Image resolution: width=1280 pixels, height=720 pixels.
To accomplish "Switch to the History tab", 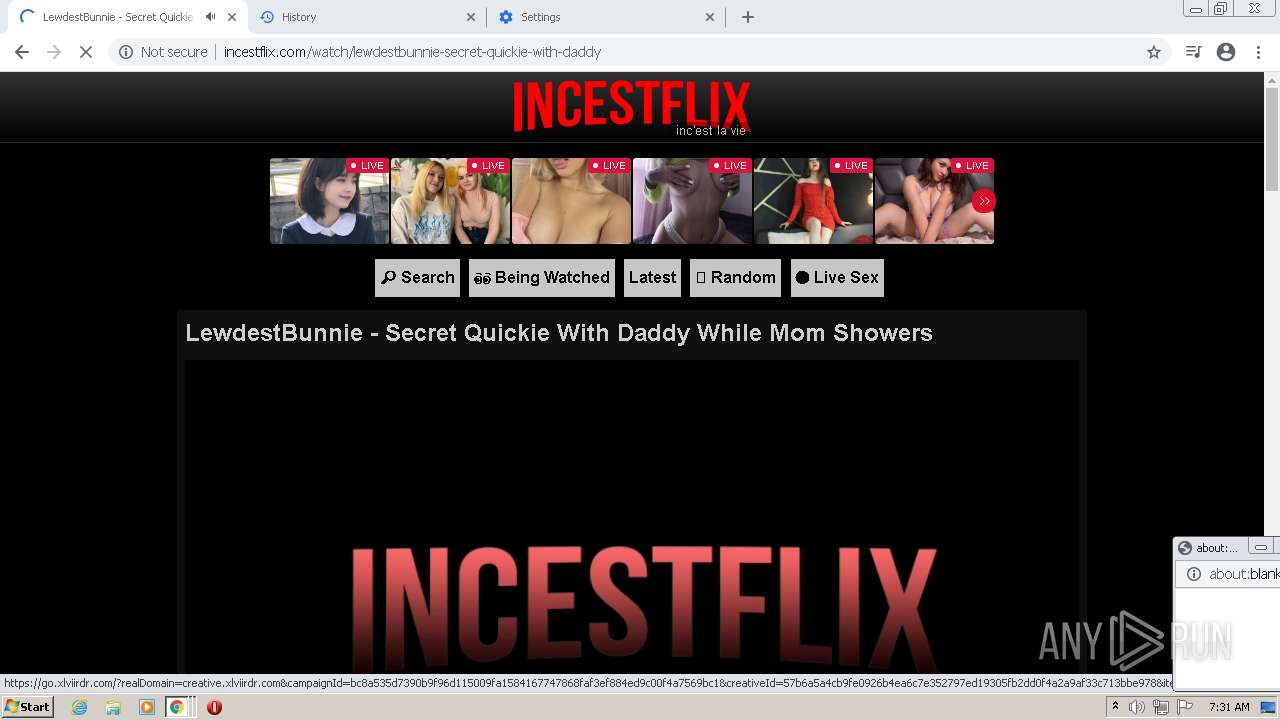I will point(298,17).
